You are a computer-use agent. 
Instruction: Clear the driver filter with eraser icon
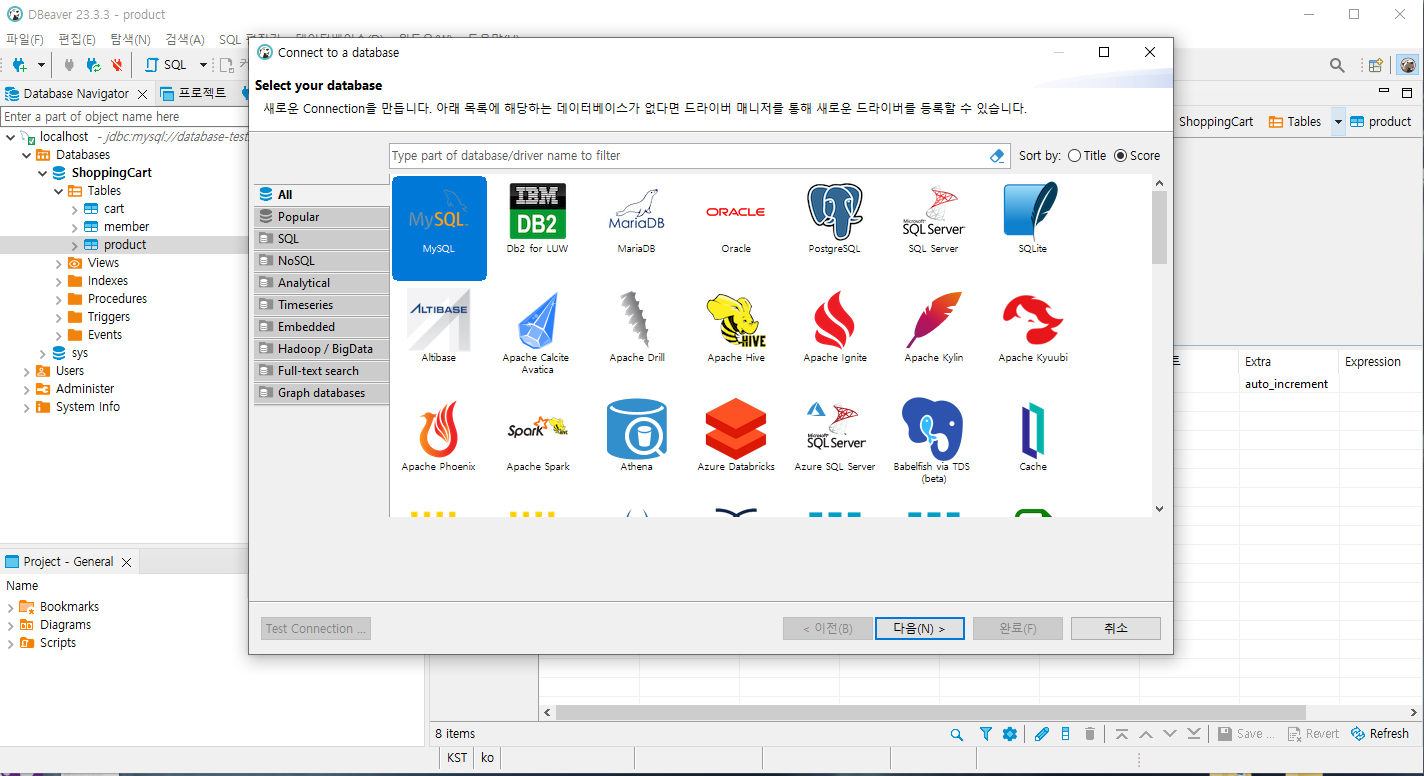(x=997, y=156)
